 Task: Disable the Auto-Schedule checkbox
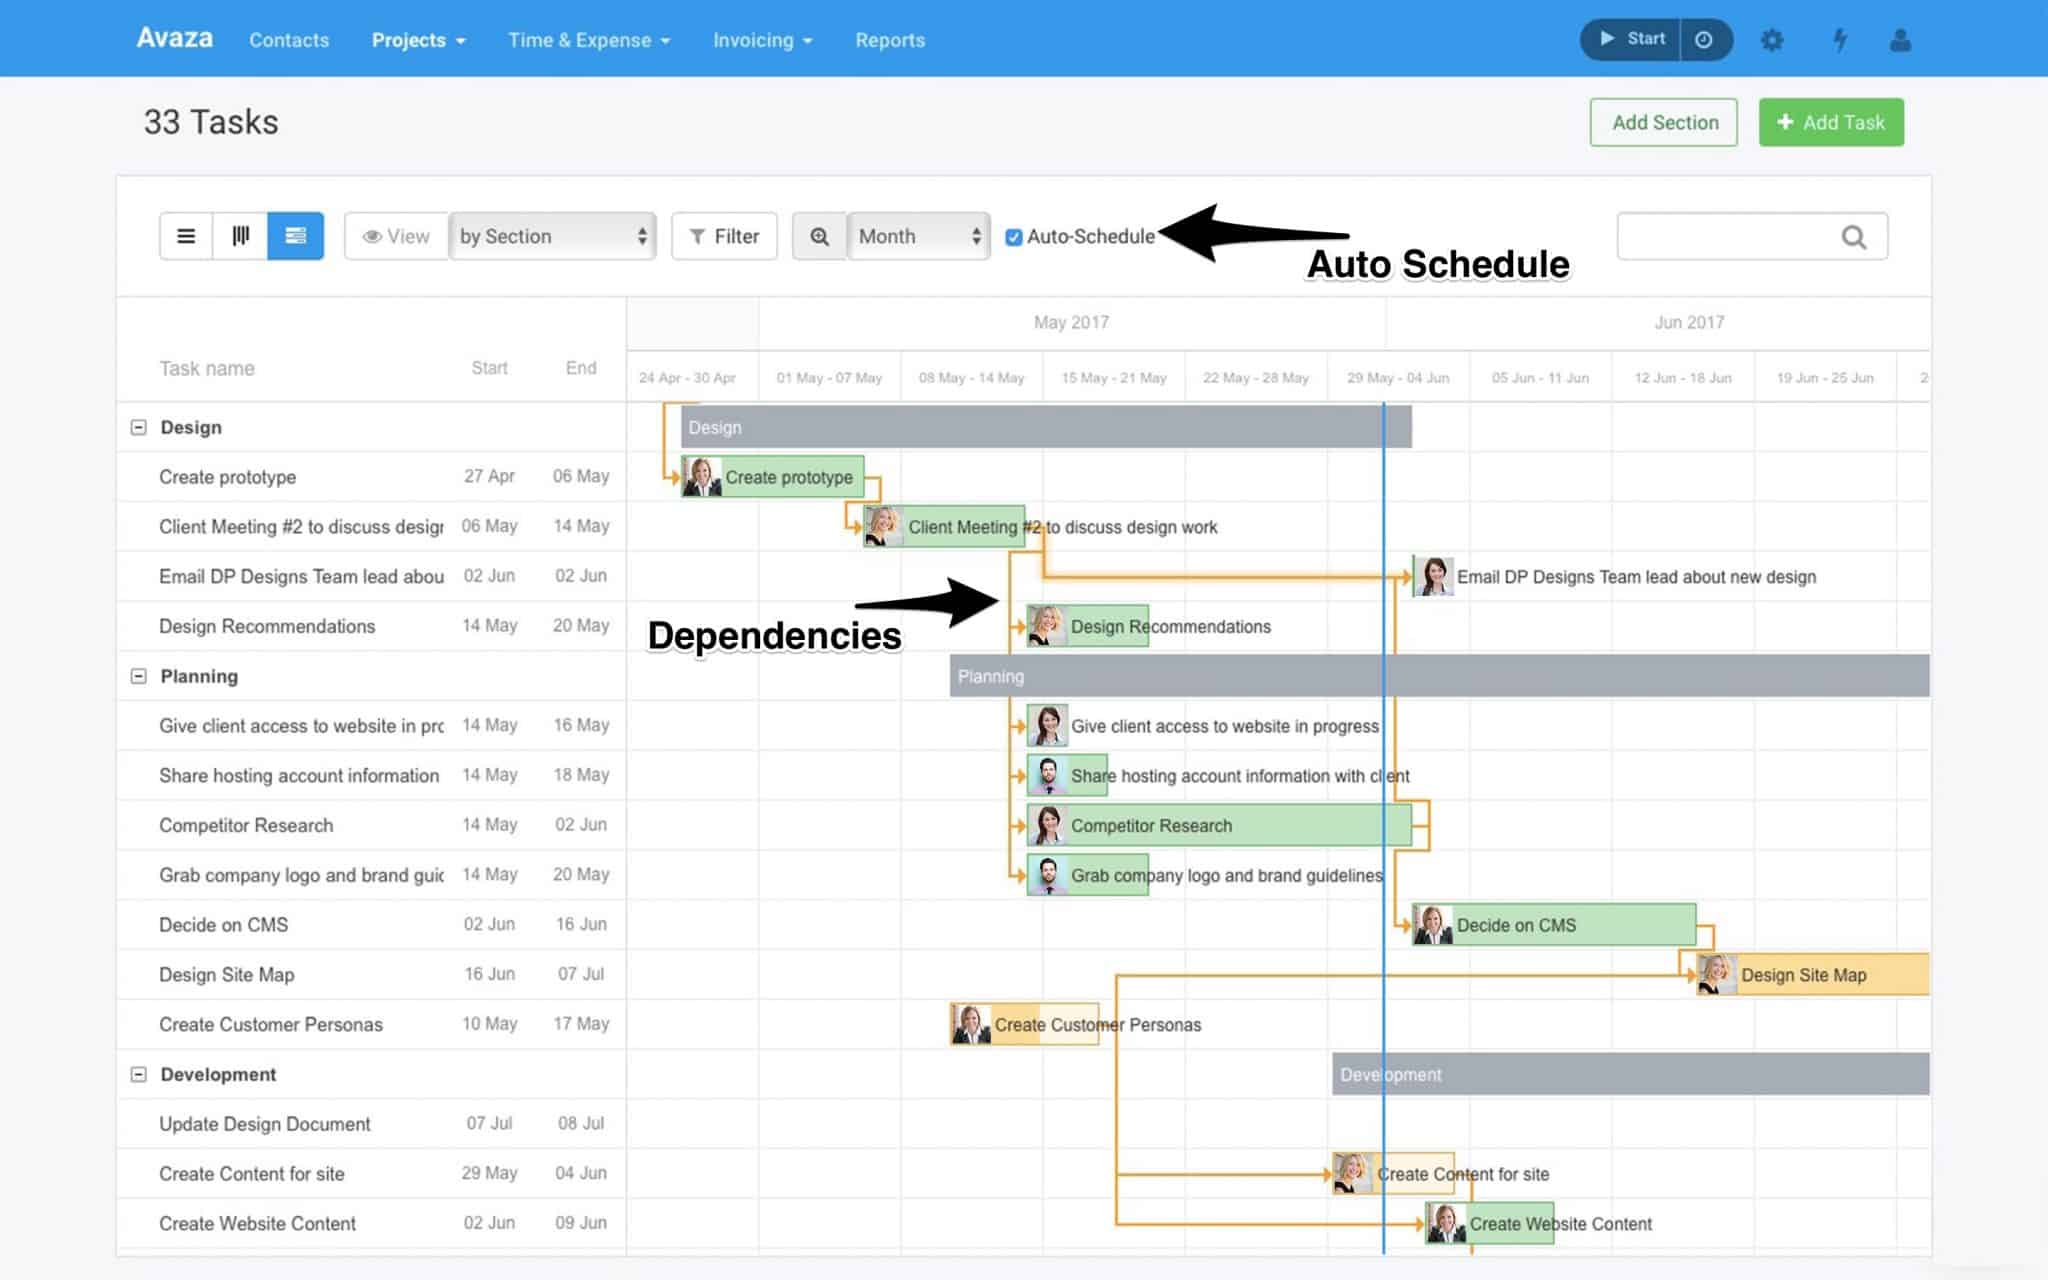click(1014, 237)
